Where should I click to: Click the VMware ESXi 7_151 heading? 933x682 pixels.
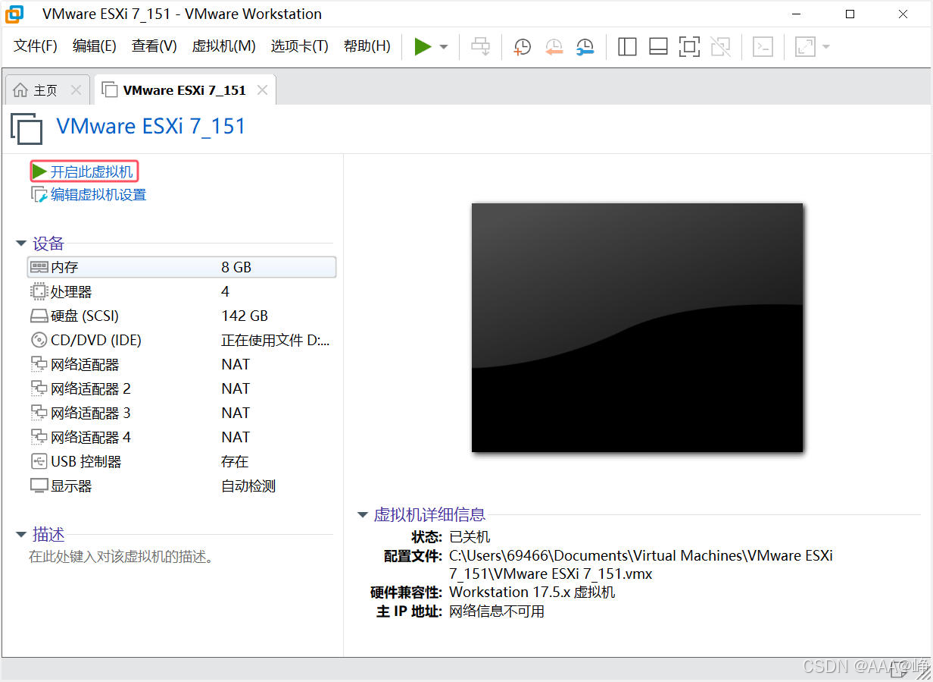tap(151, 126)
